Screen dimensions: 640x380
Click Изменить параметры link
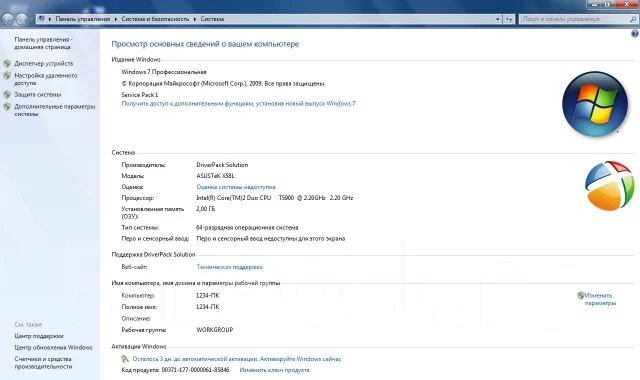pos(600,299)
